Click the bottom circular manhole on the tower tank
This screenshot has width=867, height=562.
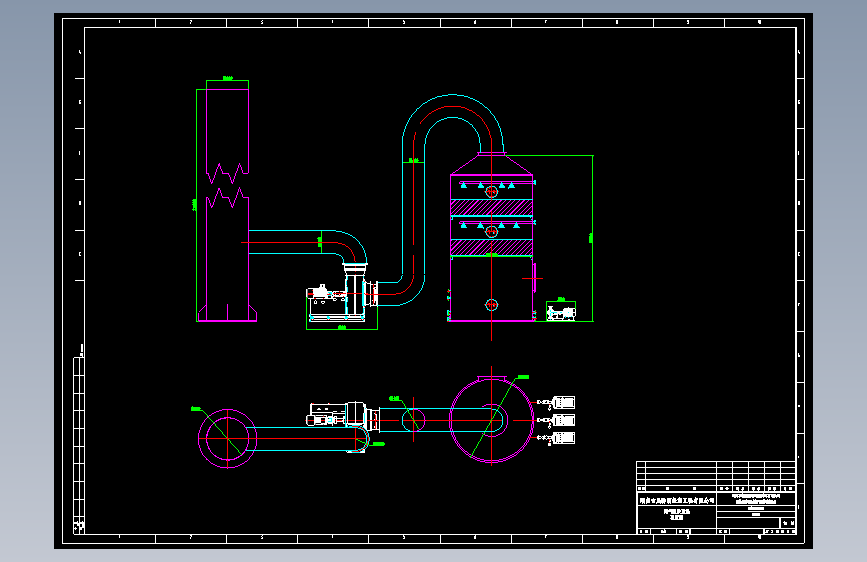pos(492,305)
